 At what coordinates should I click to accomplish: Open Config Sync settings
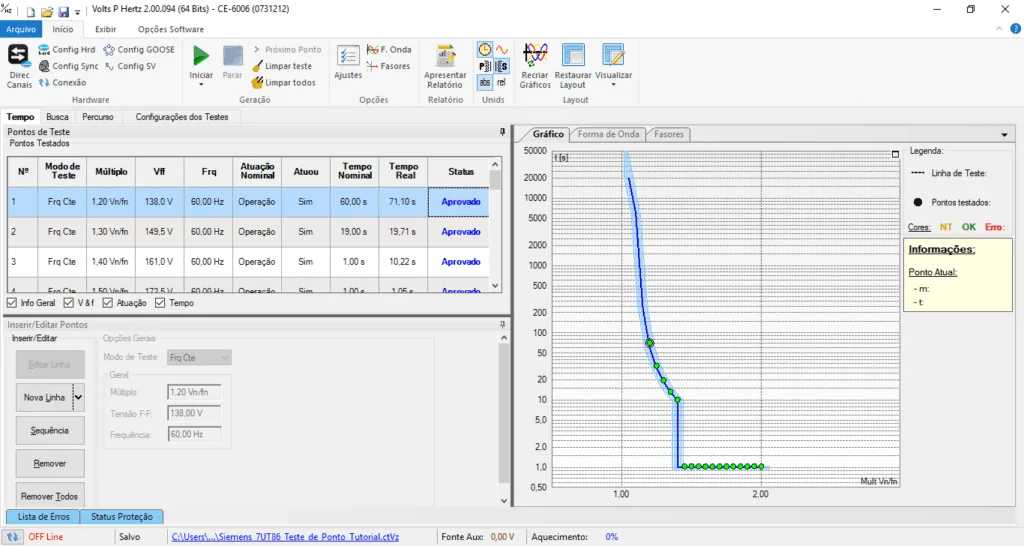point(68,66)
